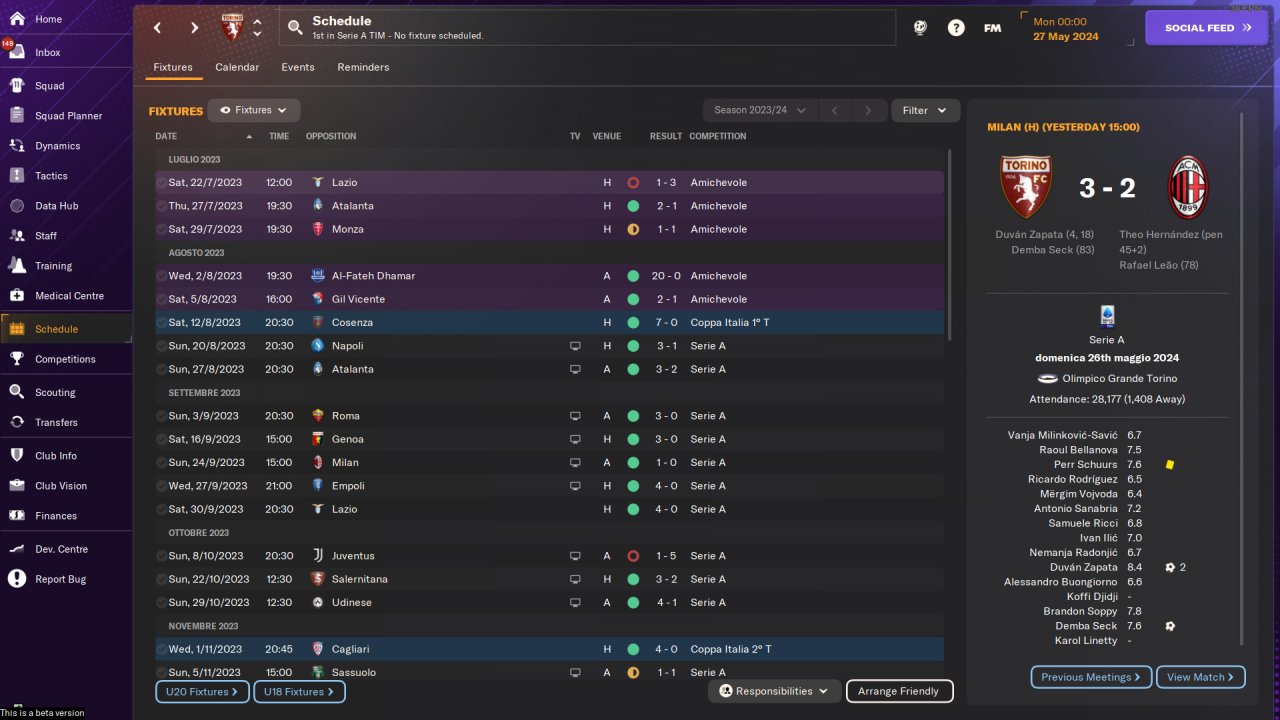Screen dimensions: 1280x720
Task: Open the Season 2023/24 dropdown
Action: click(x=761, y=111)
